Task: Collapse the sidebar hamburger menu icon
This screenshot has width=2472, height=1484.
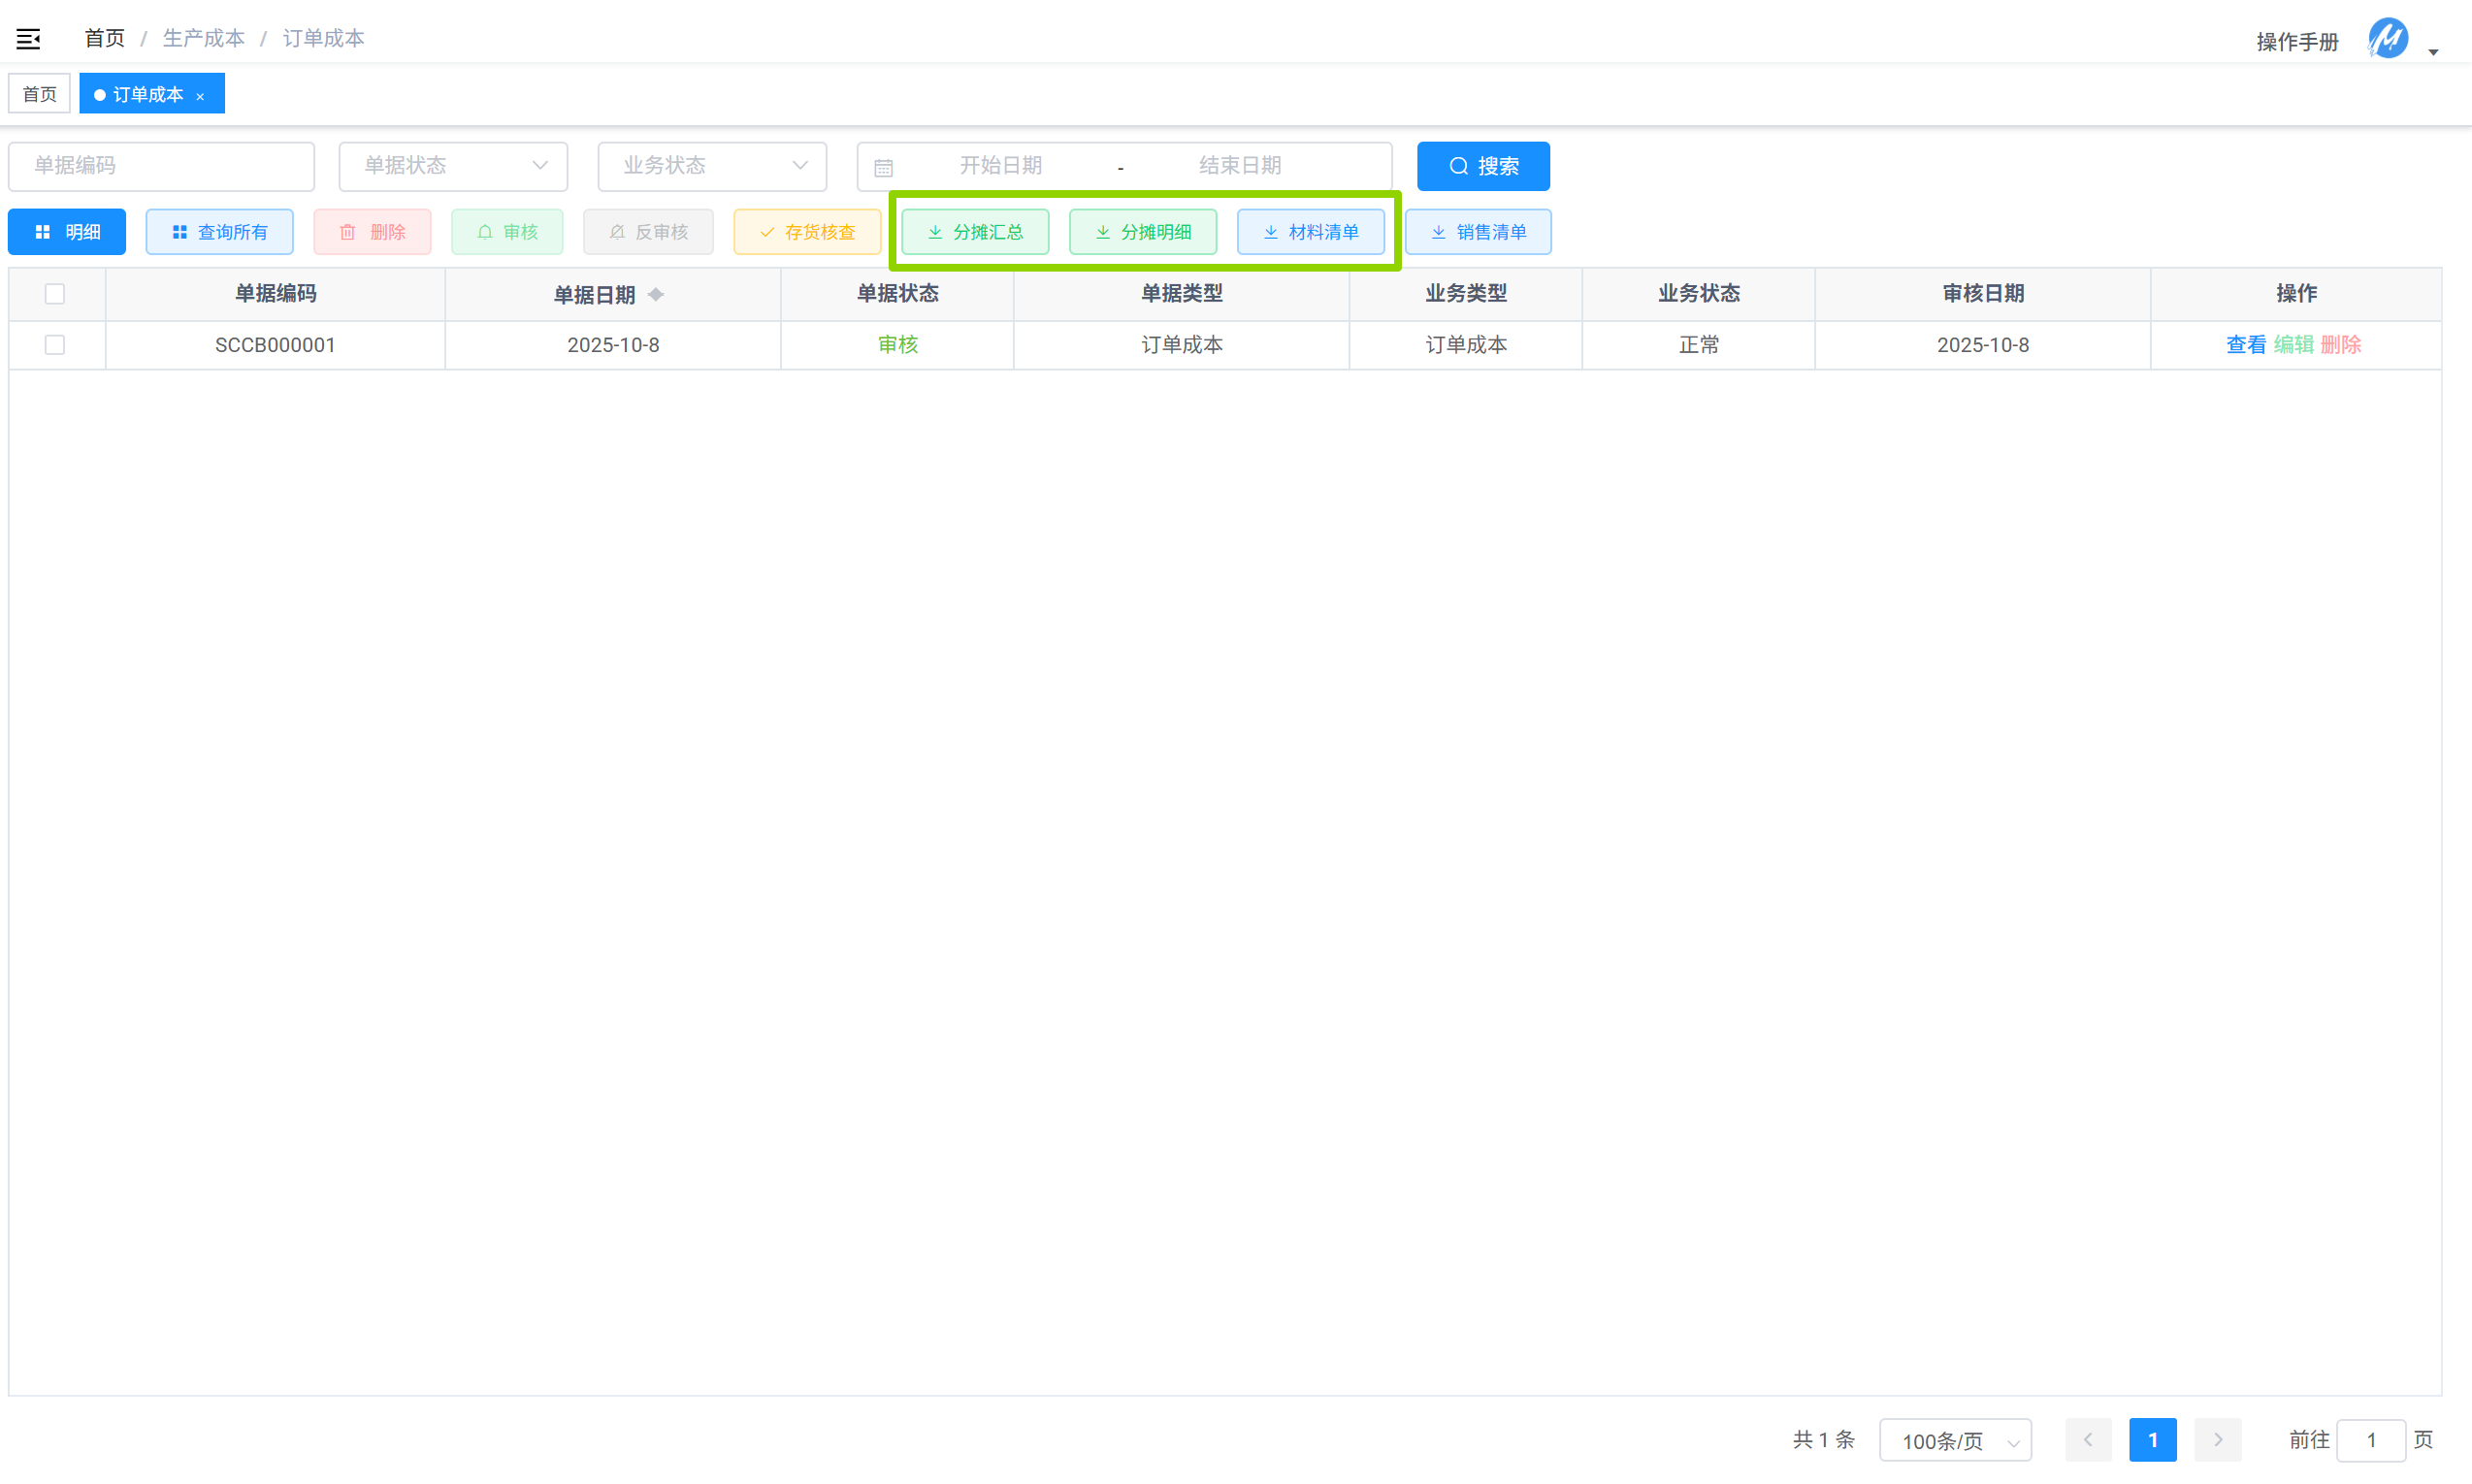Action: tap(28, 39)
